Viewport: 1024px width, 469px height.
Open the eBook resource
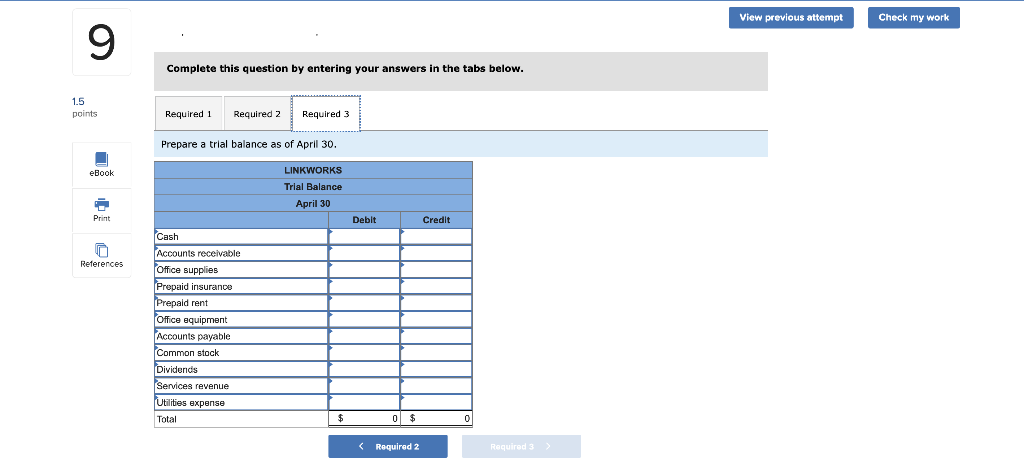pyautogui.click(x=101, y=165)
